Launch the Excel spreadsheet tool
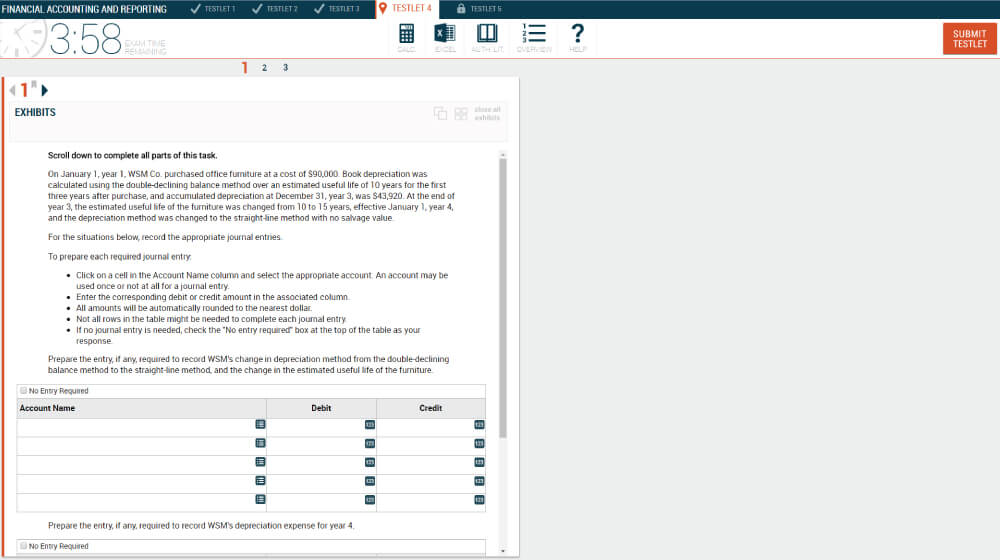 point(445,36)
